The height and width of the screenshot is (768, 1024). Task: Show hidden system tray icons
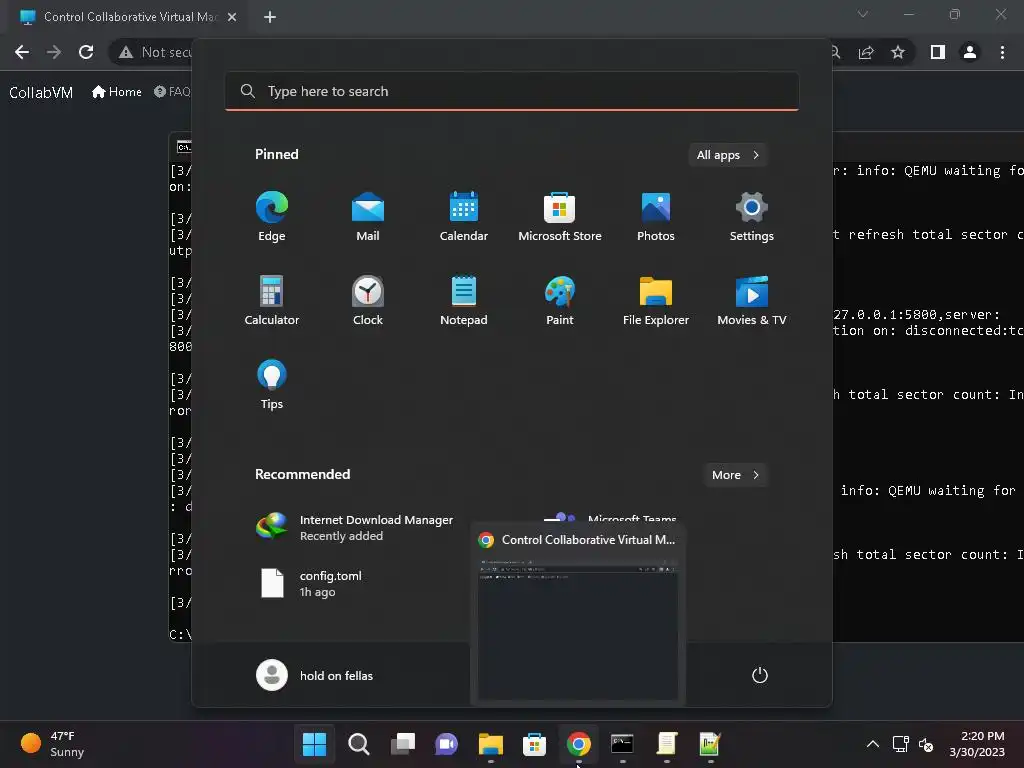click(x=872, y=744)
